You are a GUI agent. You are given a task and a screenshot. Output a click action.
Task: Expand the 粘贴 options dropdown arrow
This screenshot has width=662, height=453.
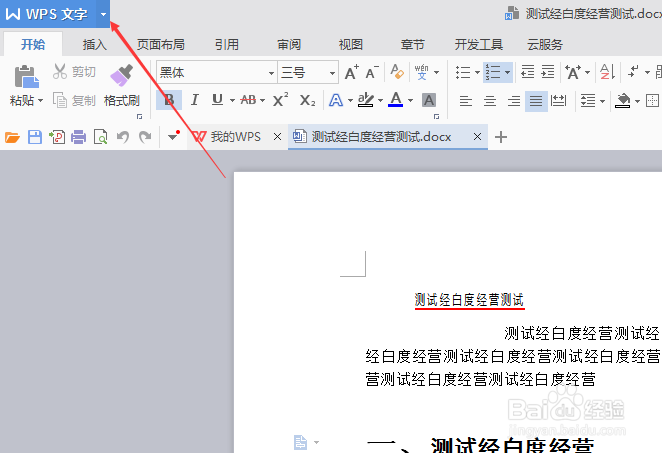click(41, 101)
